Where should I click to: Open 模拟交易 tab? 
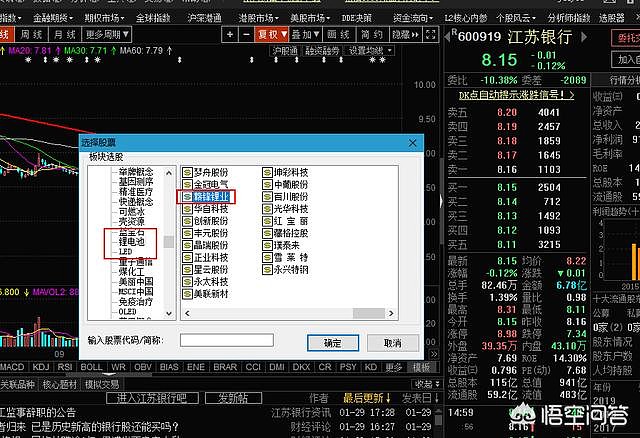coord(102,384)
